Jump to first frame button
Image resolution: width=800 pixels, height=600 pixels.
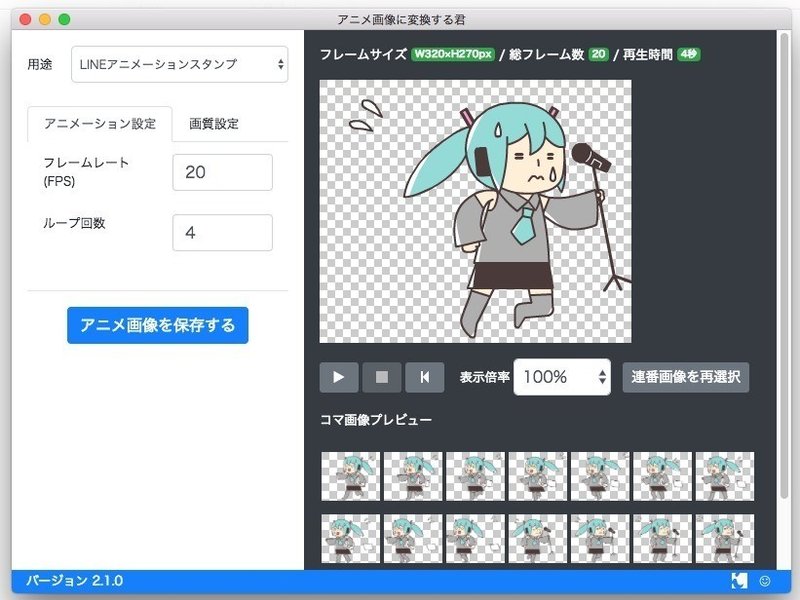pyautogui.click(x=424, y=377)
